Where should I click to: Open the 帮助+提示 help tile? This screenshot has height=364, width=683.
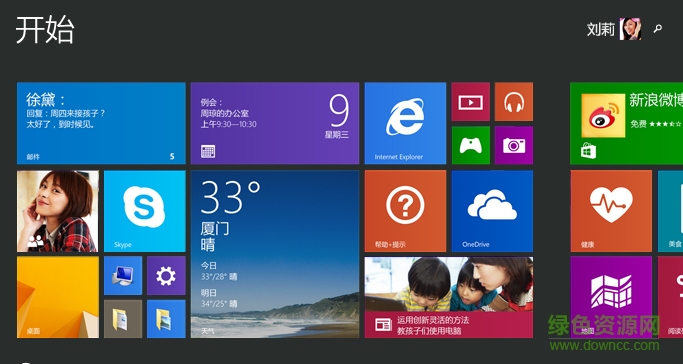tap(405, 211)
